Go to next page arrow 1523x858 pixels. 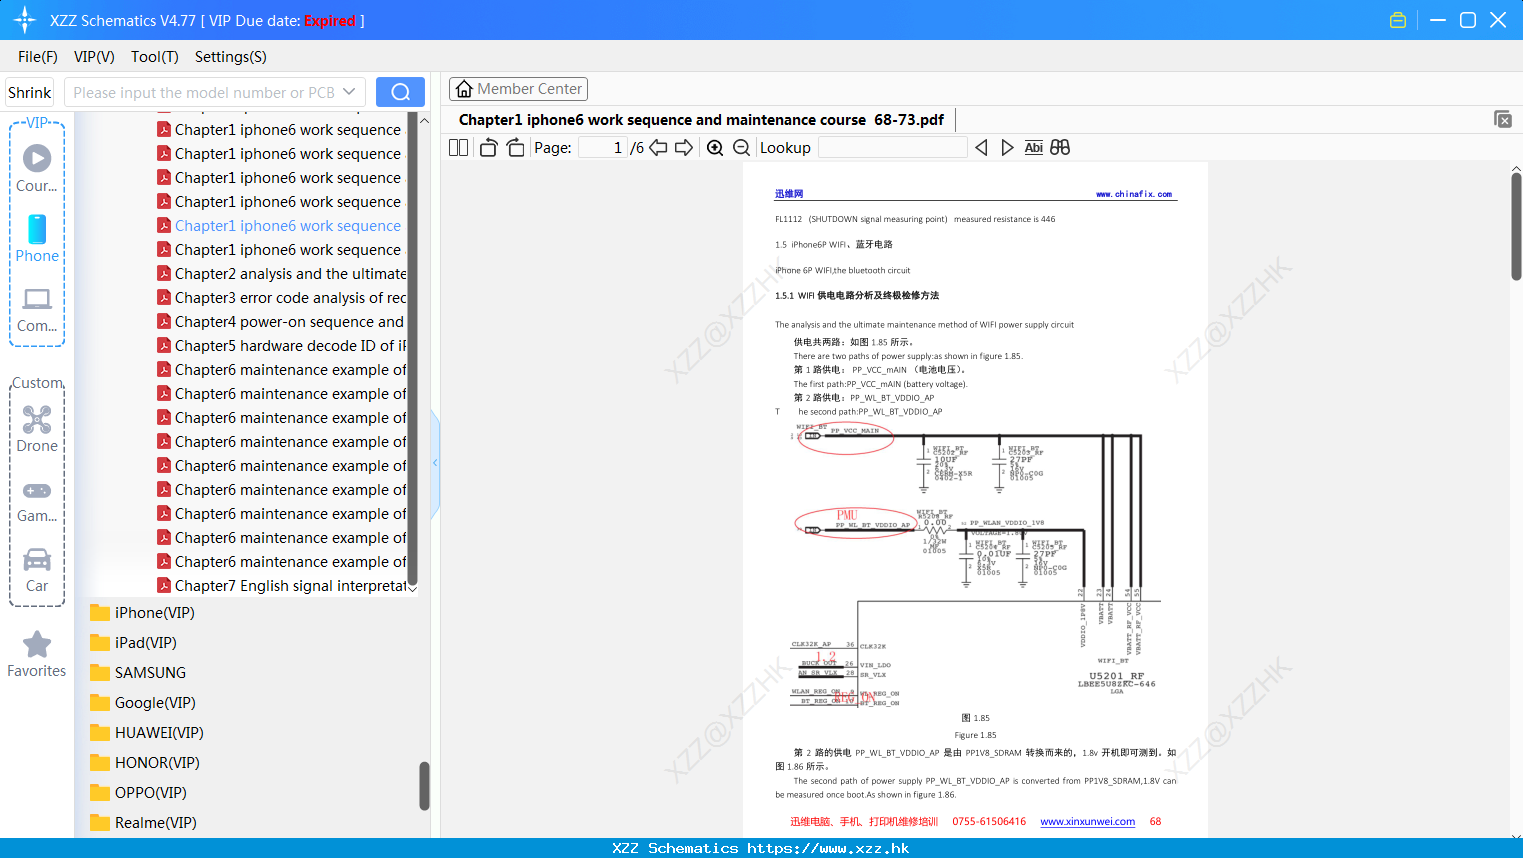click(x=684, y=147)
